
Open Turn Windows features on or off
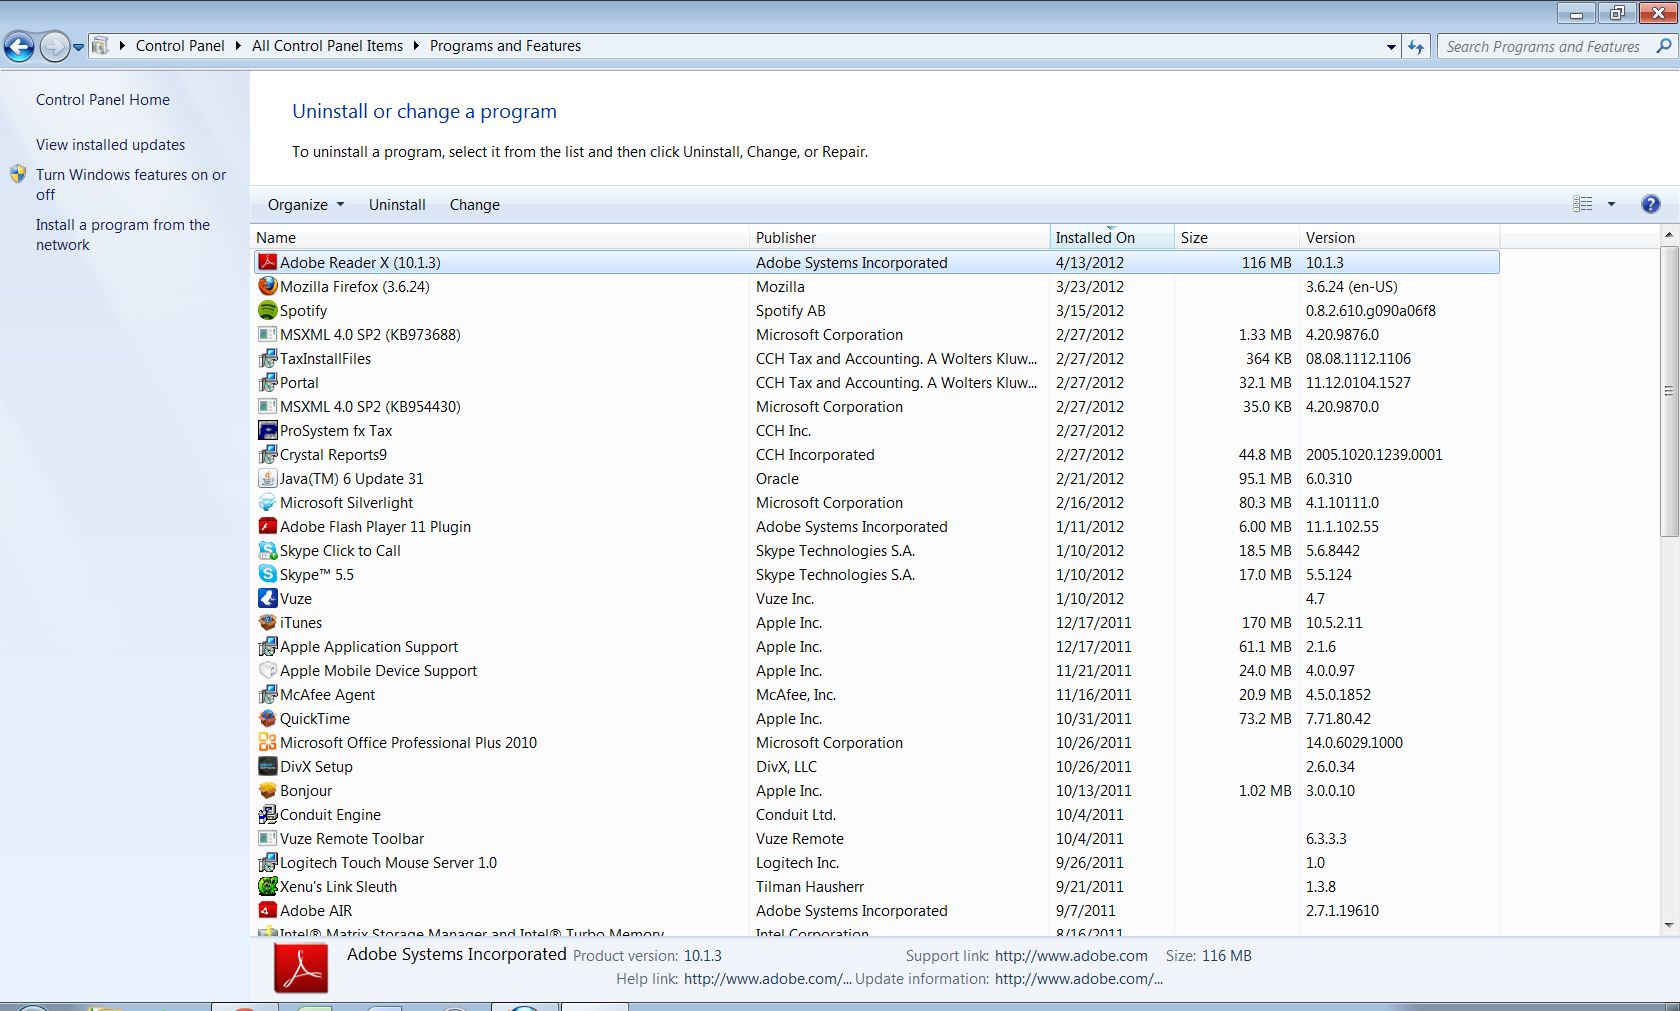(x=131, y=184)
